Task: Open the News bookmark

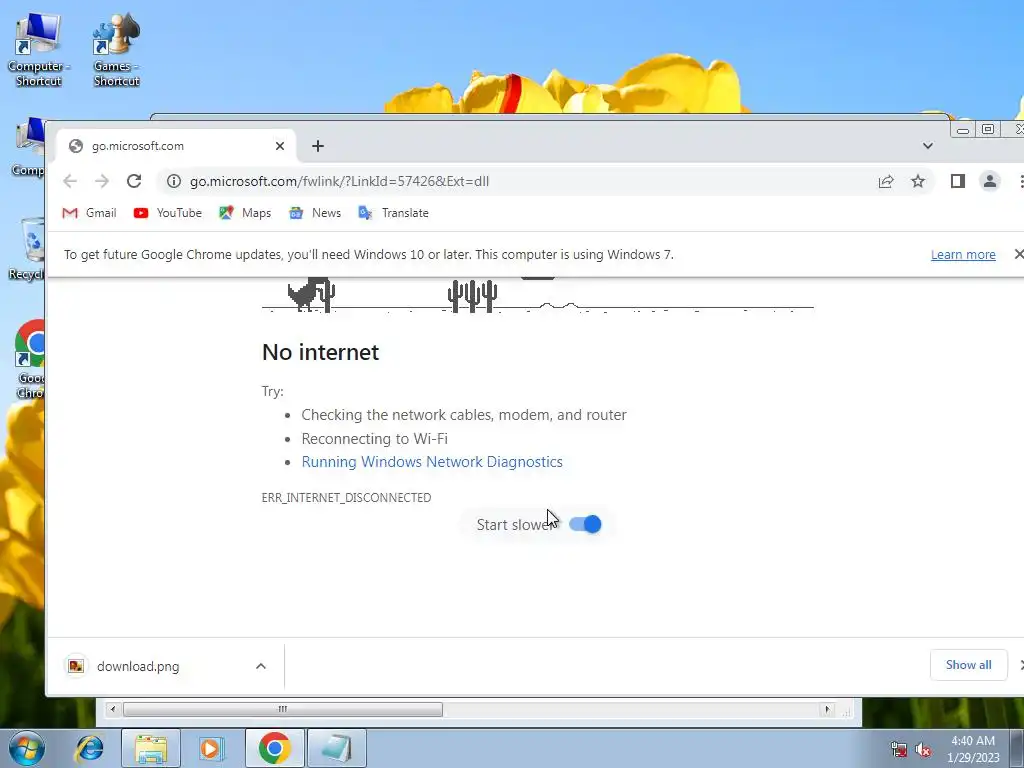Action: click(x=315, y=213)
